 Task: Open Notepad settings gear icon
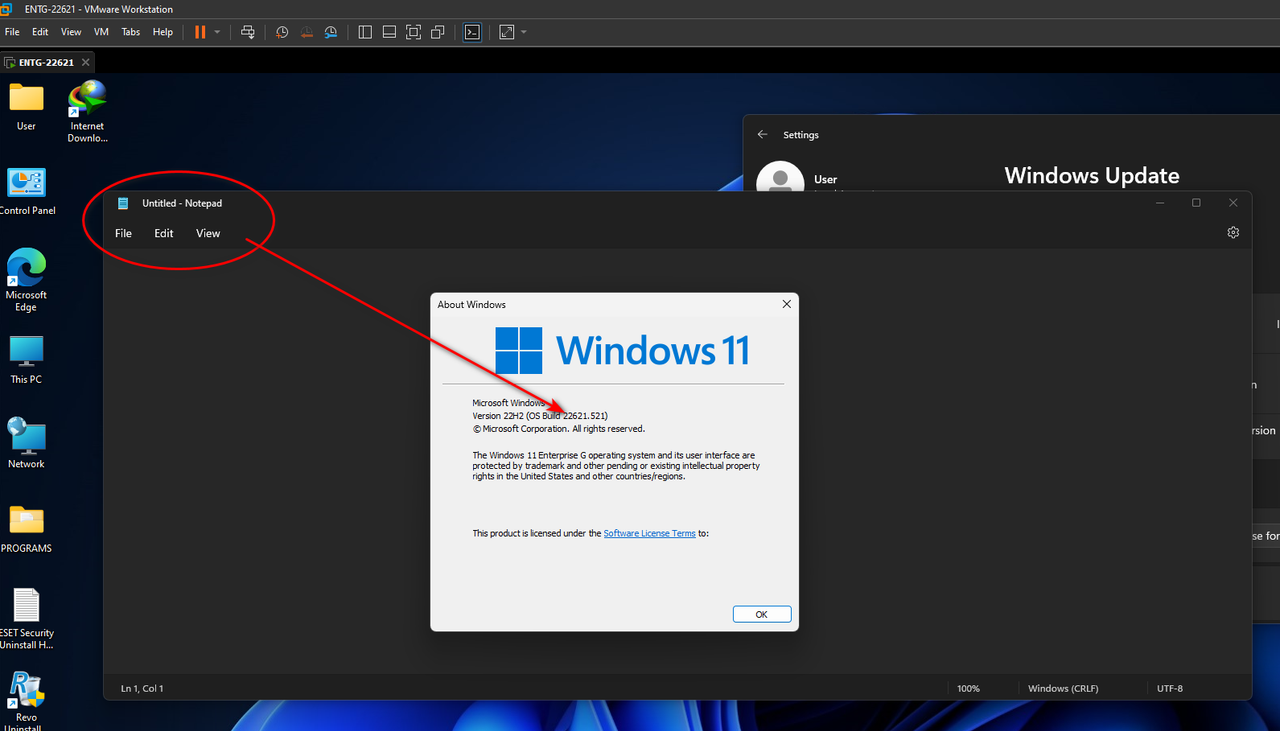[1233, 232]
